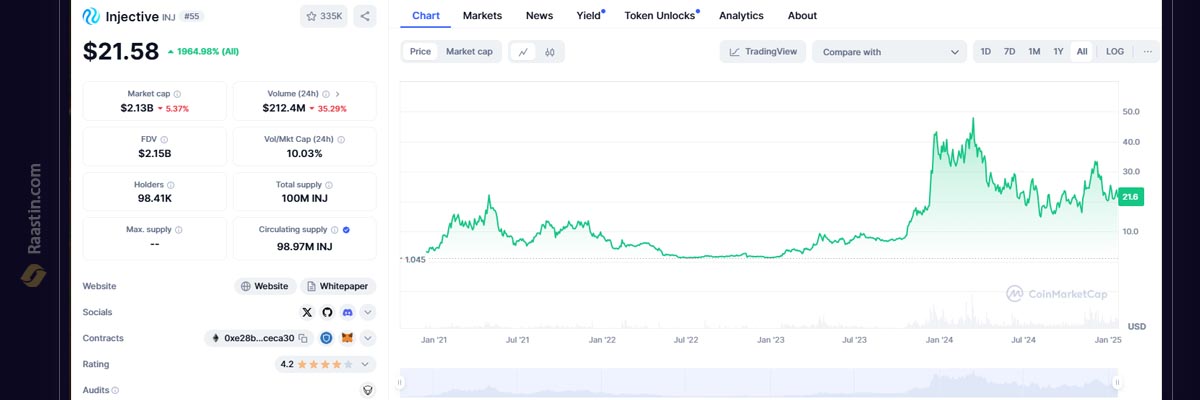Click the blue shield wallet icon
Screen dimensions: 1200x400
tap(326, 339)
